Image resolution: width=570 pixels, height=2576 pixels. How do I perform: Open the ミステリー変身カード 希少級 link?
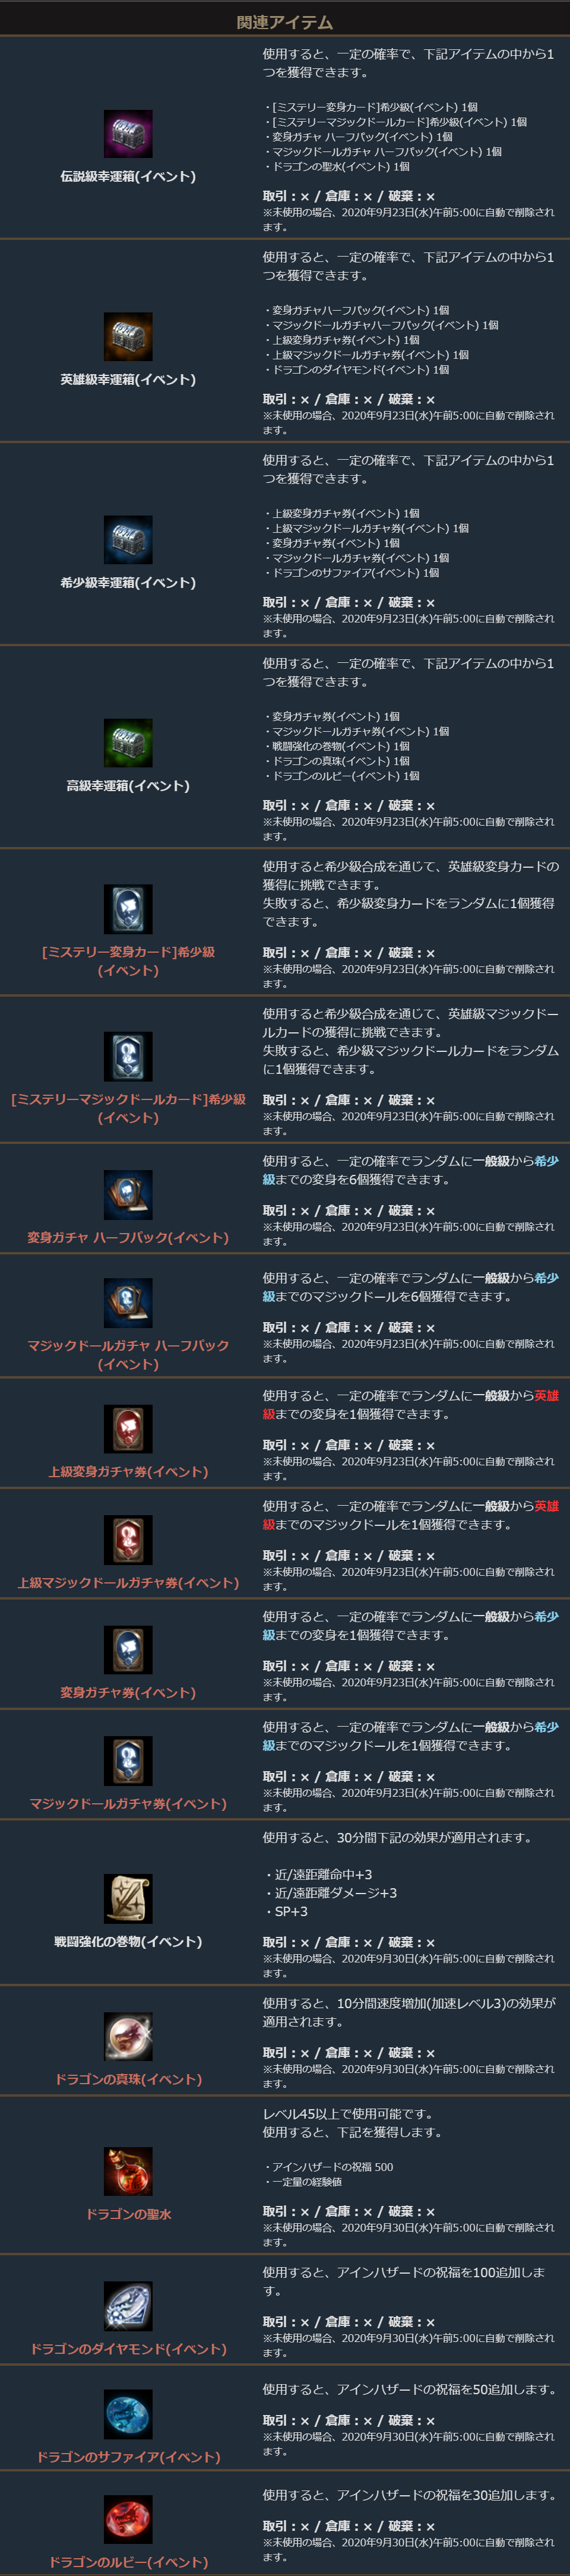pos(128,961)
